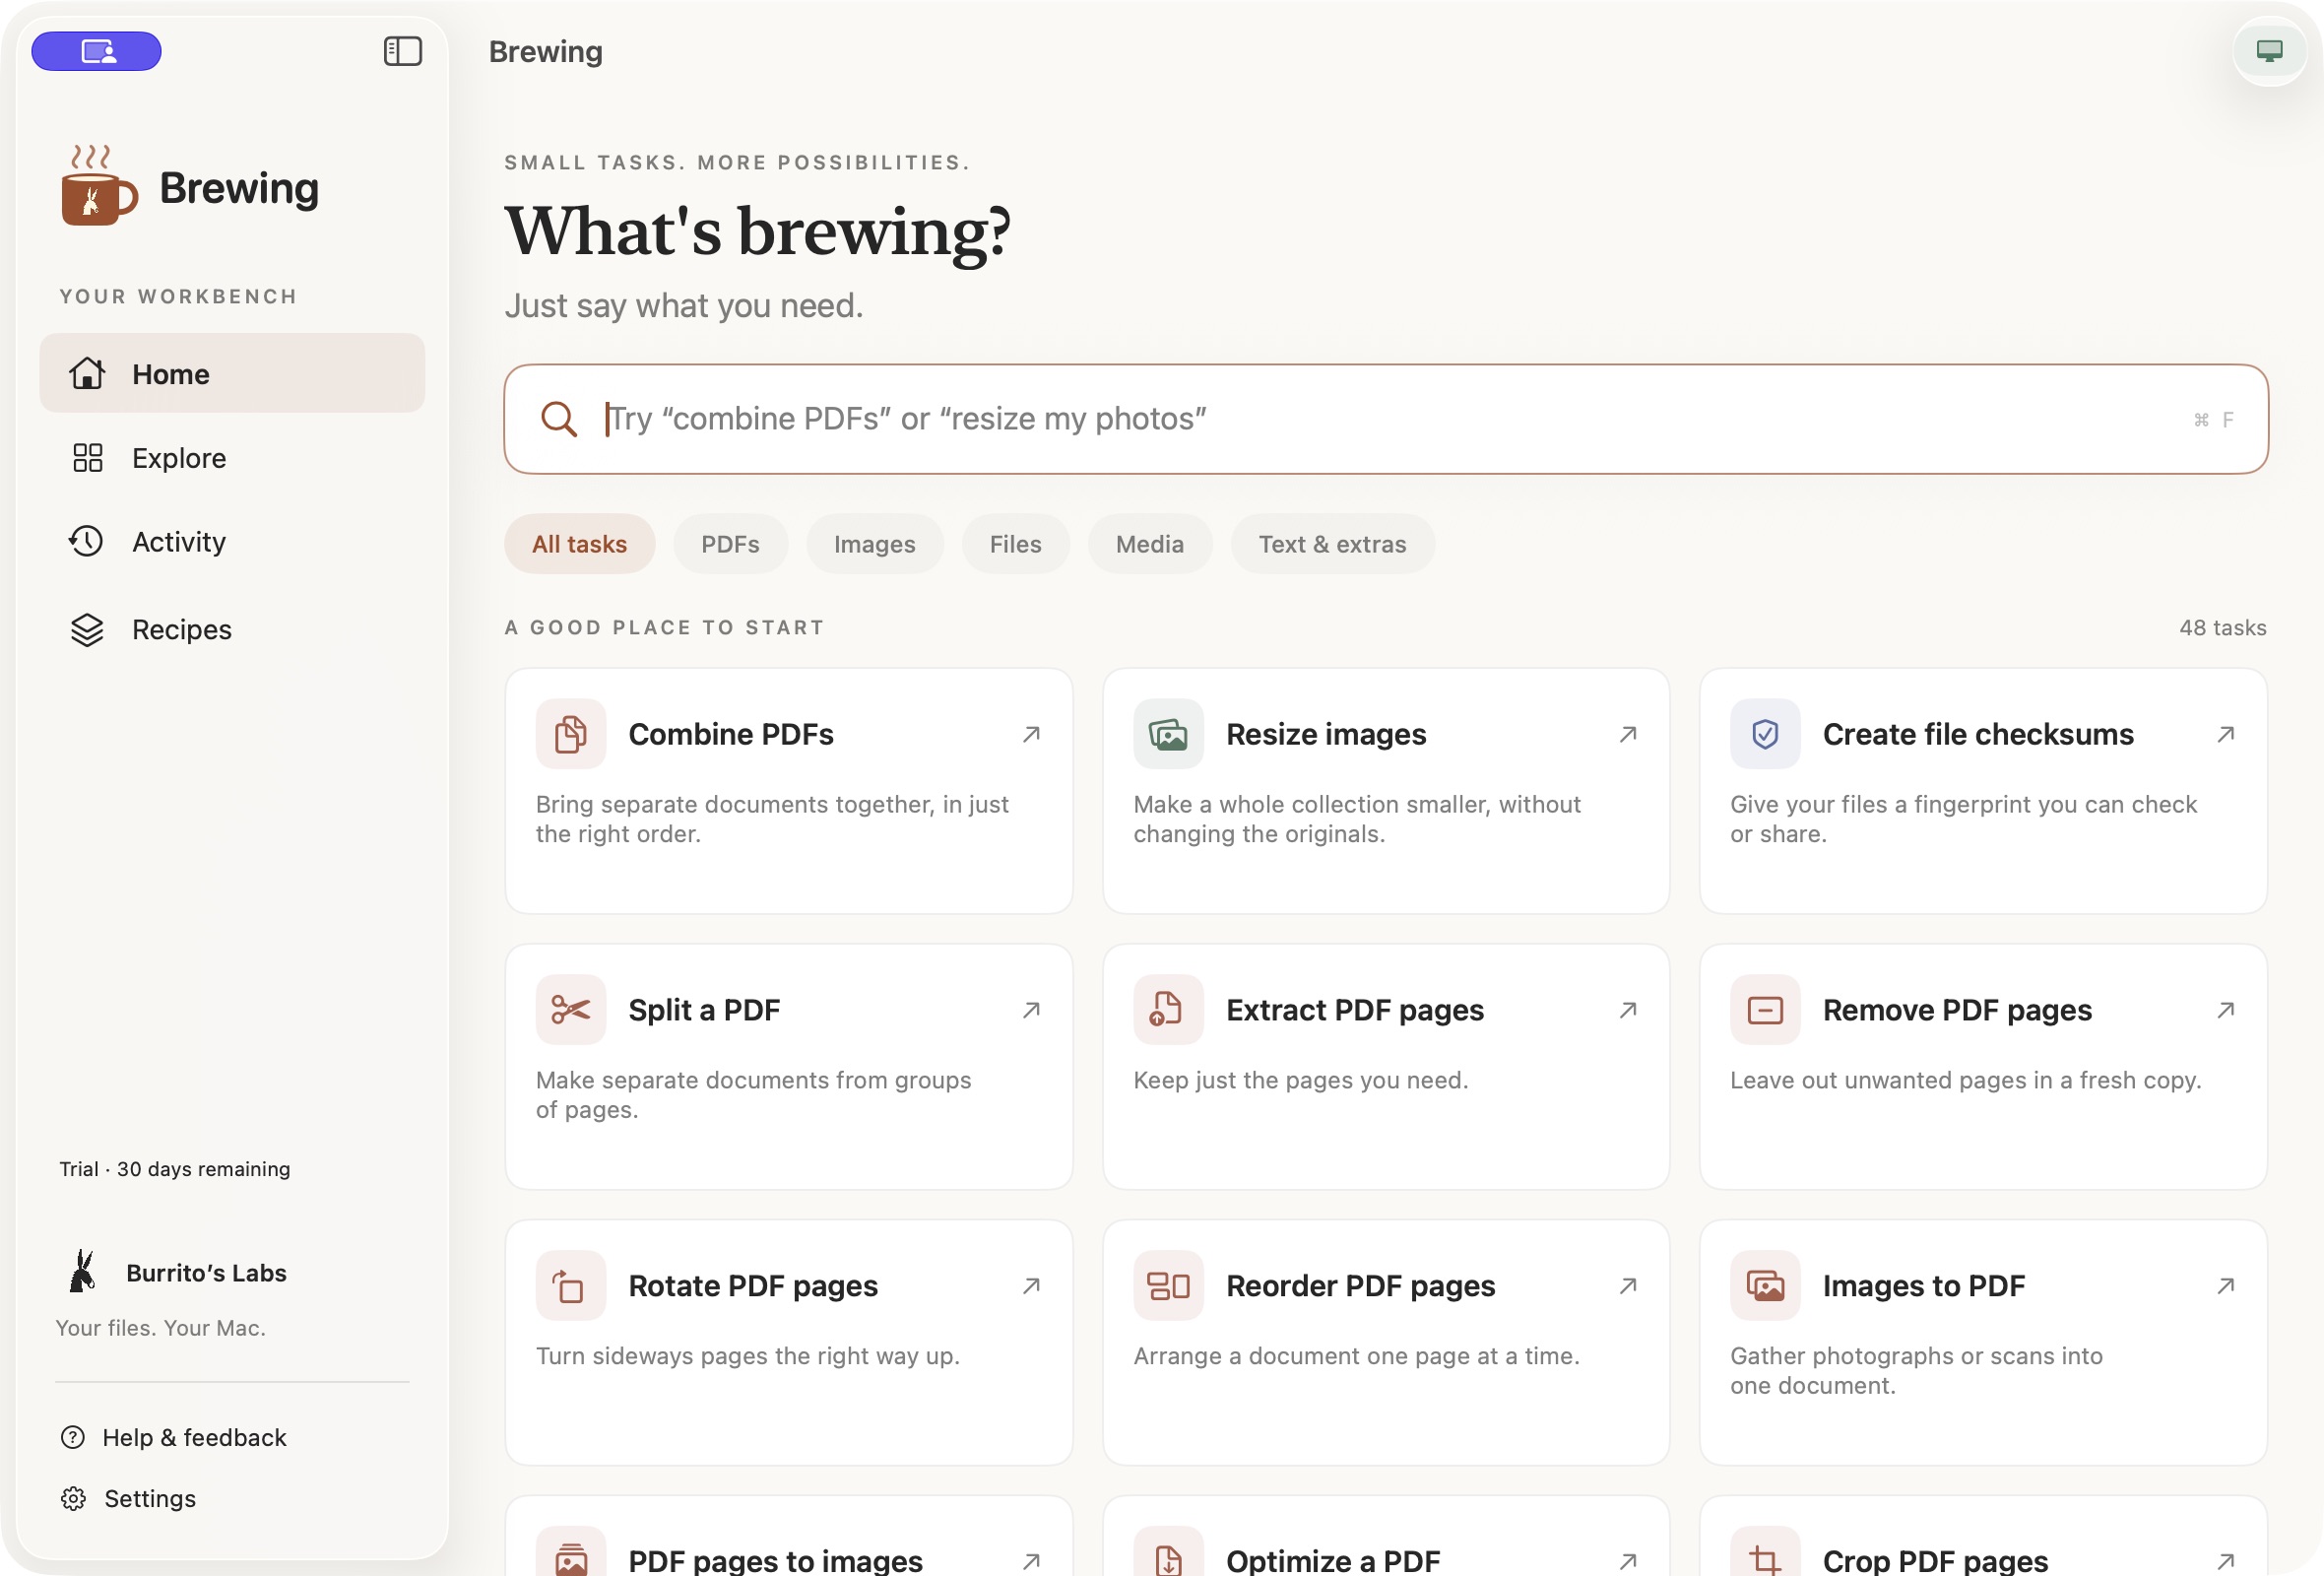Select the PDFs filter chip
The width and height of the screenshot is (2324, 1576).
coord(730,544)
